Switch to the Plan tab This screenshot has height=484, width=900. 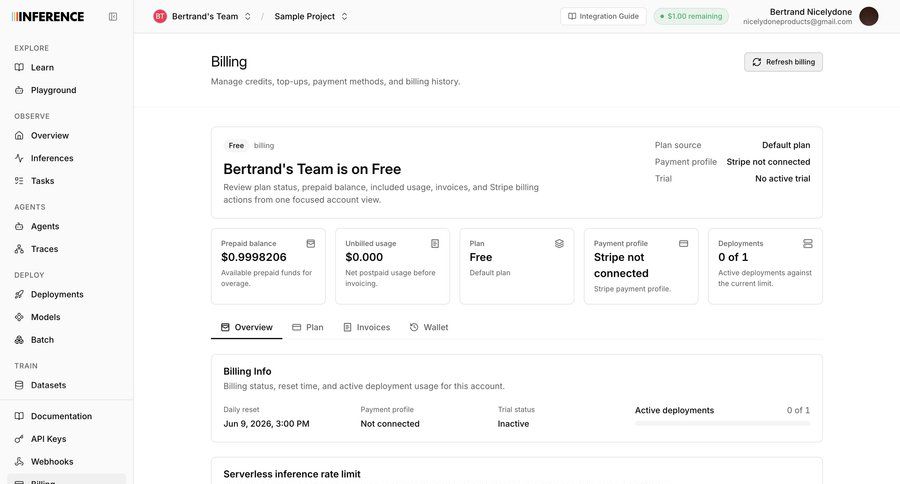point(308,327)
